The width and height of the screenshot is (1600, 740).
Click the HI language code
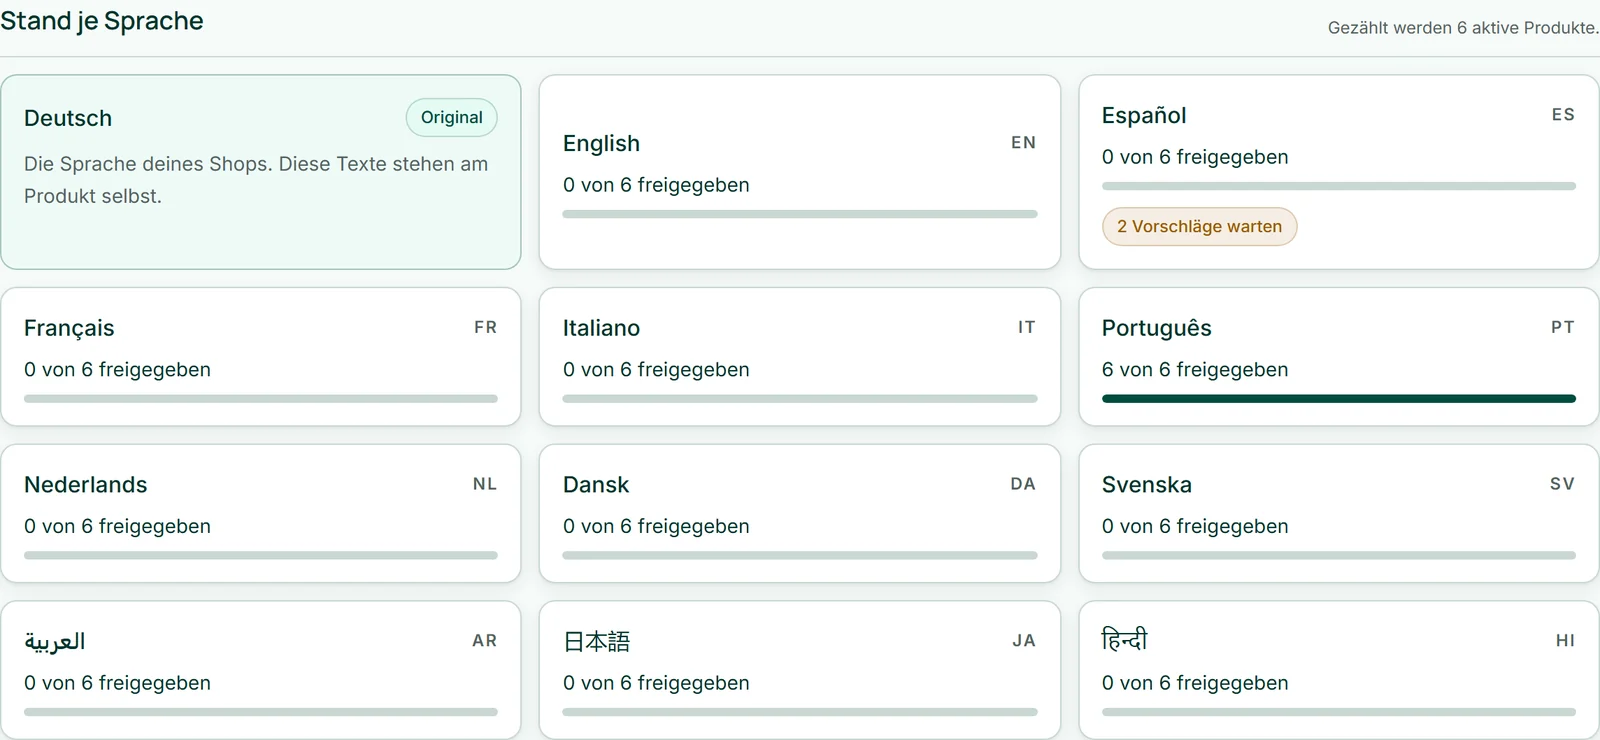[x=1566, y=641]
